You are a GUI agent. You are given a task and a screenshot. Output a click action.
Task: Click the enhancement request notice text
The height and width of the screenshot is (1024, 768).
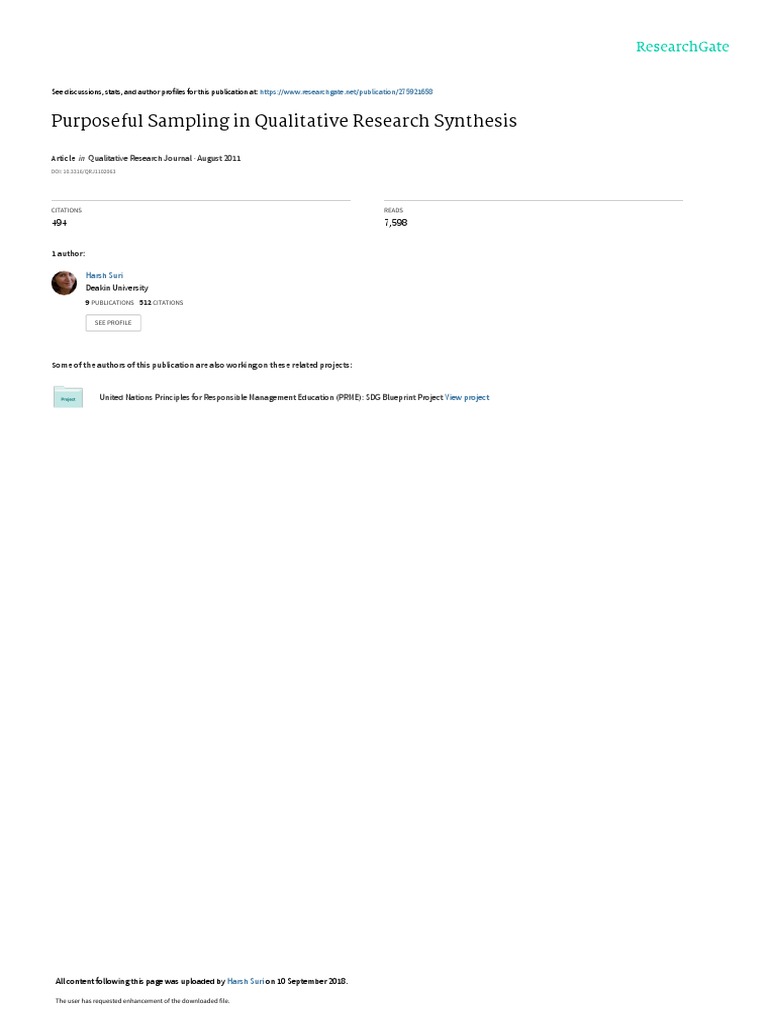[x=142, y=1000]
